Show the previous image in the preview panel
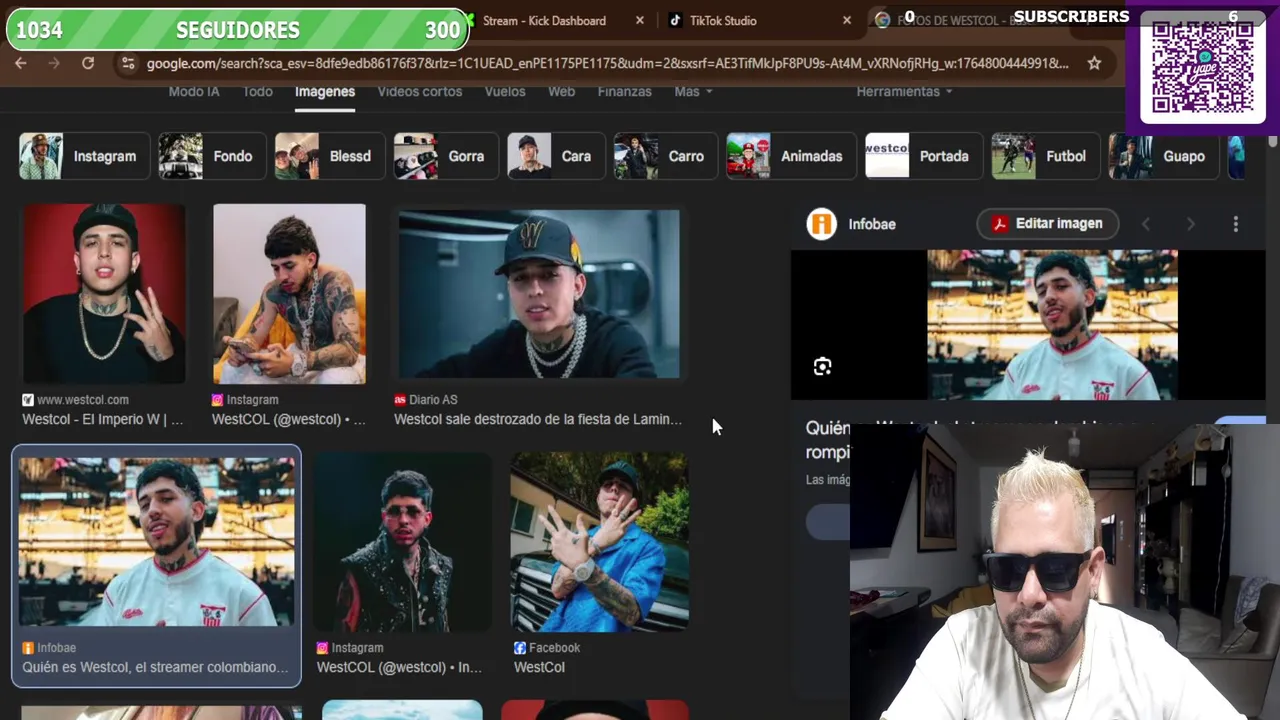The image size is (1280, 720). coord(1146,224)
